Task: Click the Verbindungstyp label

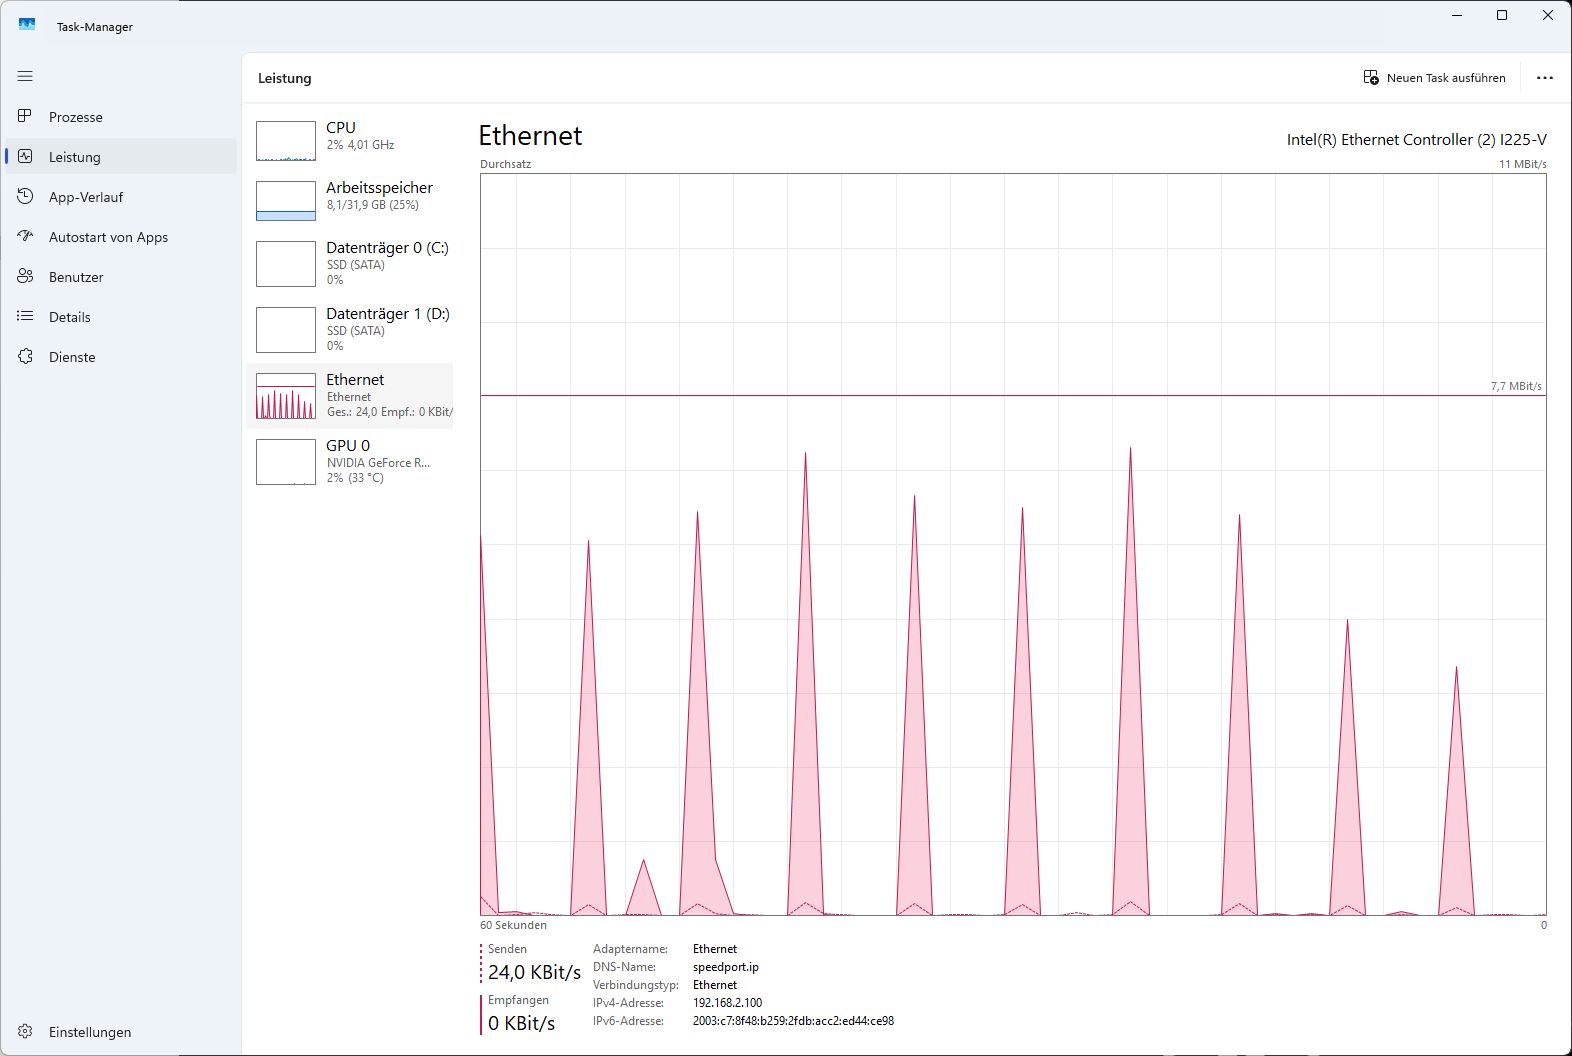Action: click(635, 985)
